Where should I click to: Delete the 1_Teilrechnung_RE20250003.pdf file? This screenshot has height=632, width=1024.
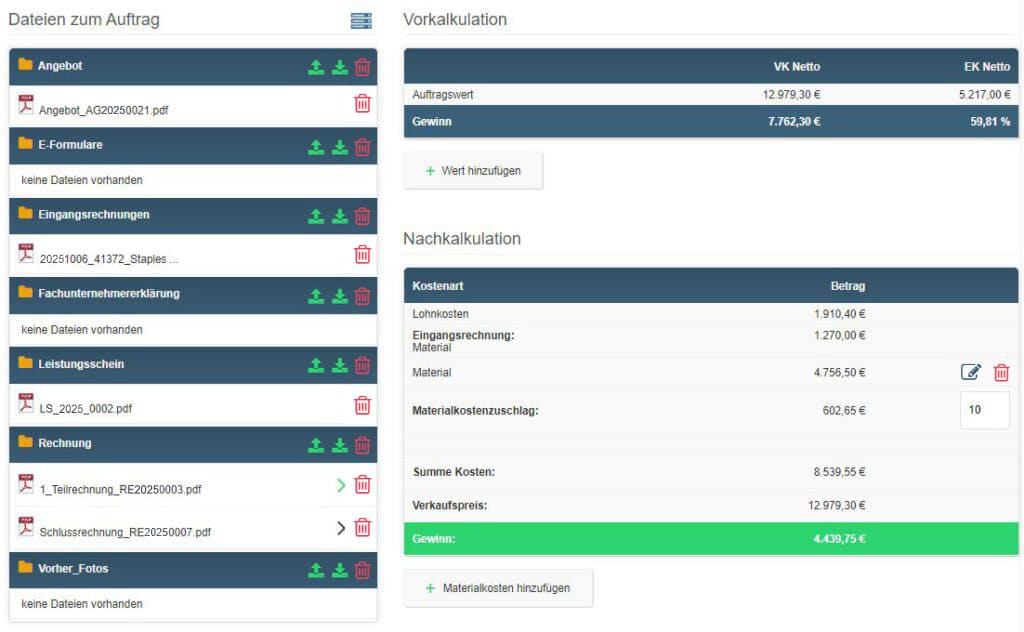[x=362, y=485]
